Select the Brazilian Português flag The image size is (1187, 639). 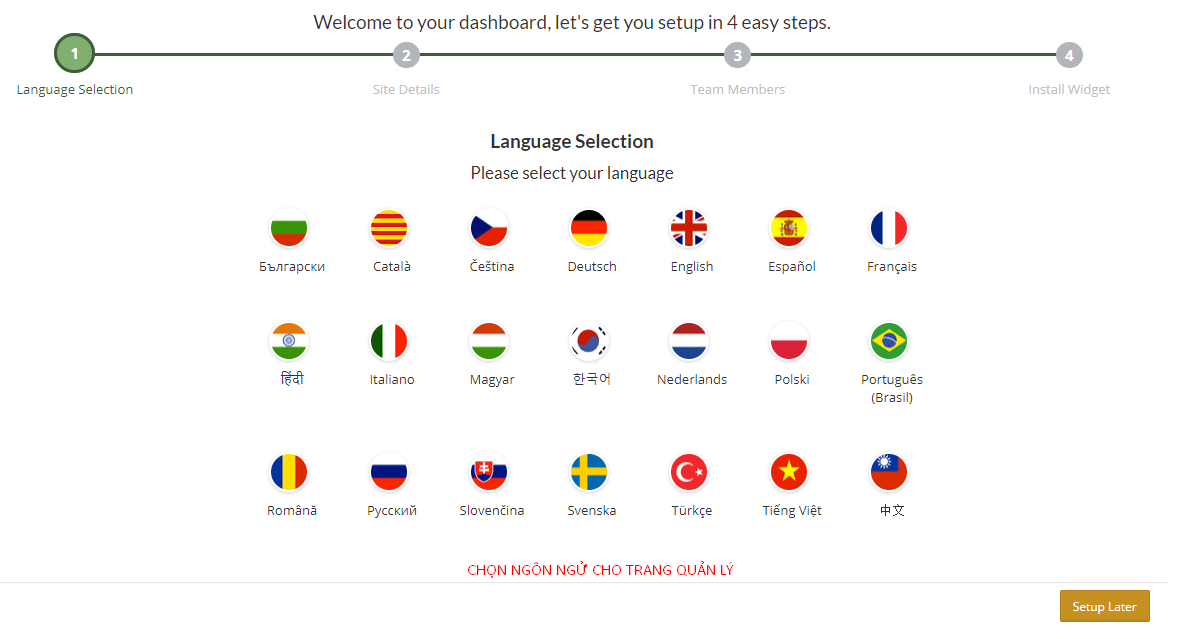pyautogui.click(x=888, y=341)
